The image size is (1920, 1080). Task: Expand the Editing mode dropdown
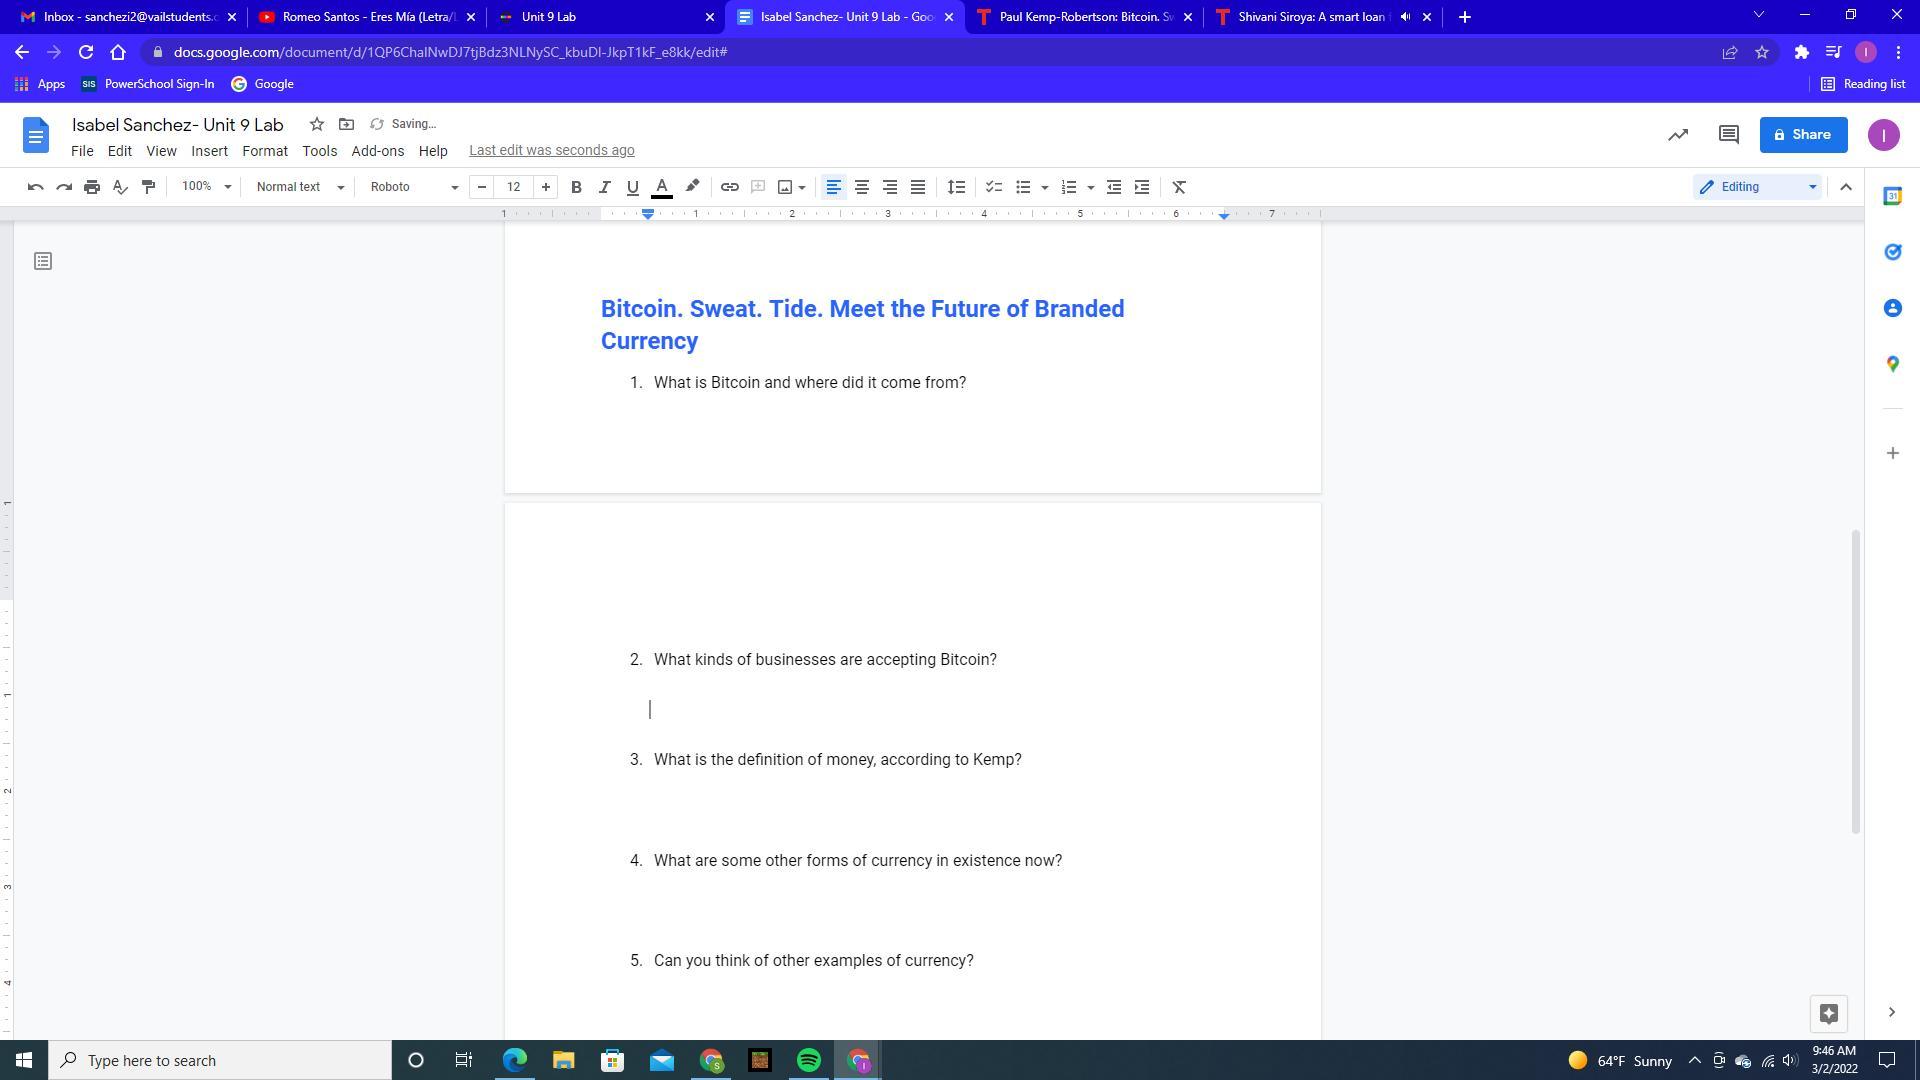pyautogui.click(x=1757, y=187)
